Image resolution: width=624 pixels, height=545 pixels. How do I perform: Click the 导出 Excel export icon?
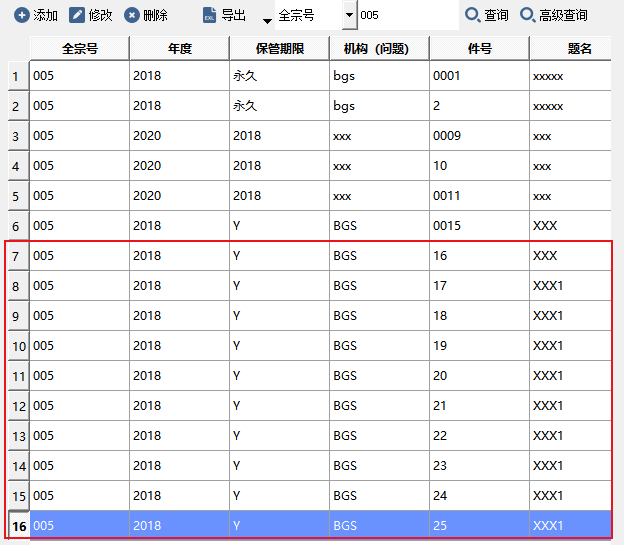click(209, 16)
